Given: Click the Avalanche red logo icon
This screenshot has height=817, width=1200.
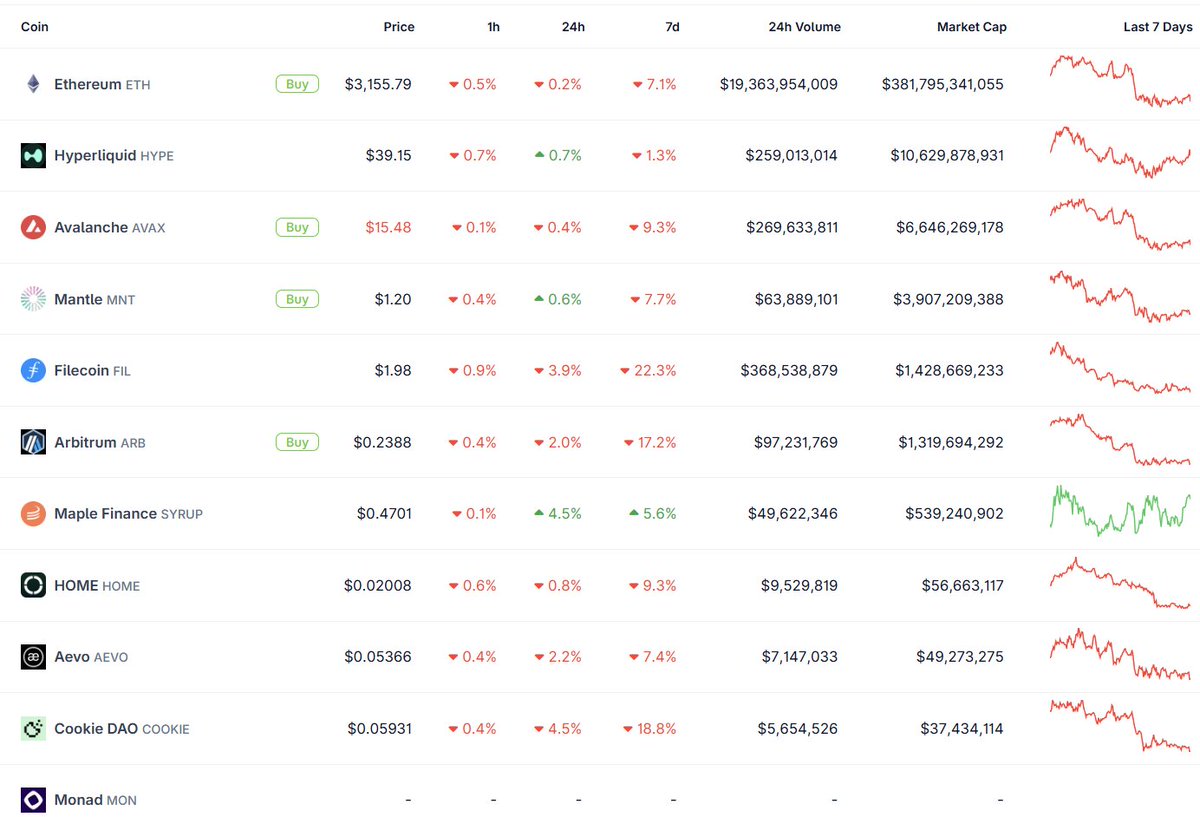Looking at the screenshot, I should [33, 227].
